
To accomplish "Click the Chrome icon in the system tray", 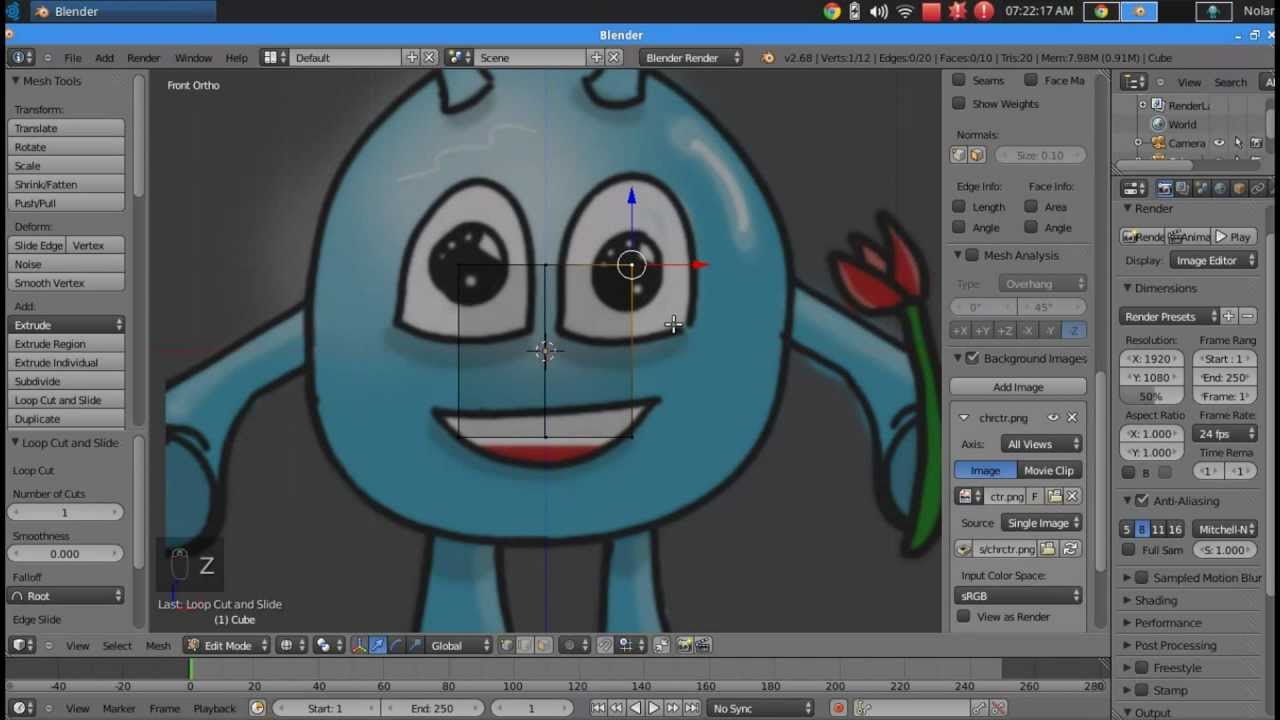I will (x=831, y=12).
